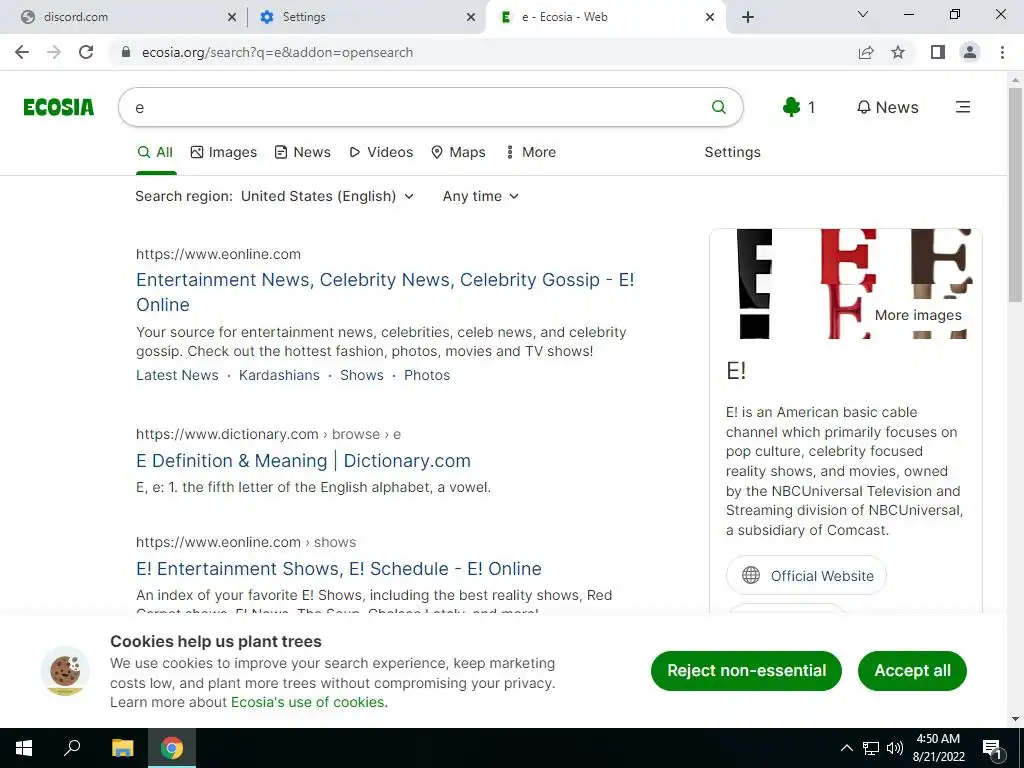
Task: Click the browser address bar URL
Action: (x=277, y=52)
